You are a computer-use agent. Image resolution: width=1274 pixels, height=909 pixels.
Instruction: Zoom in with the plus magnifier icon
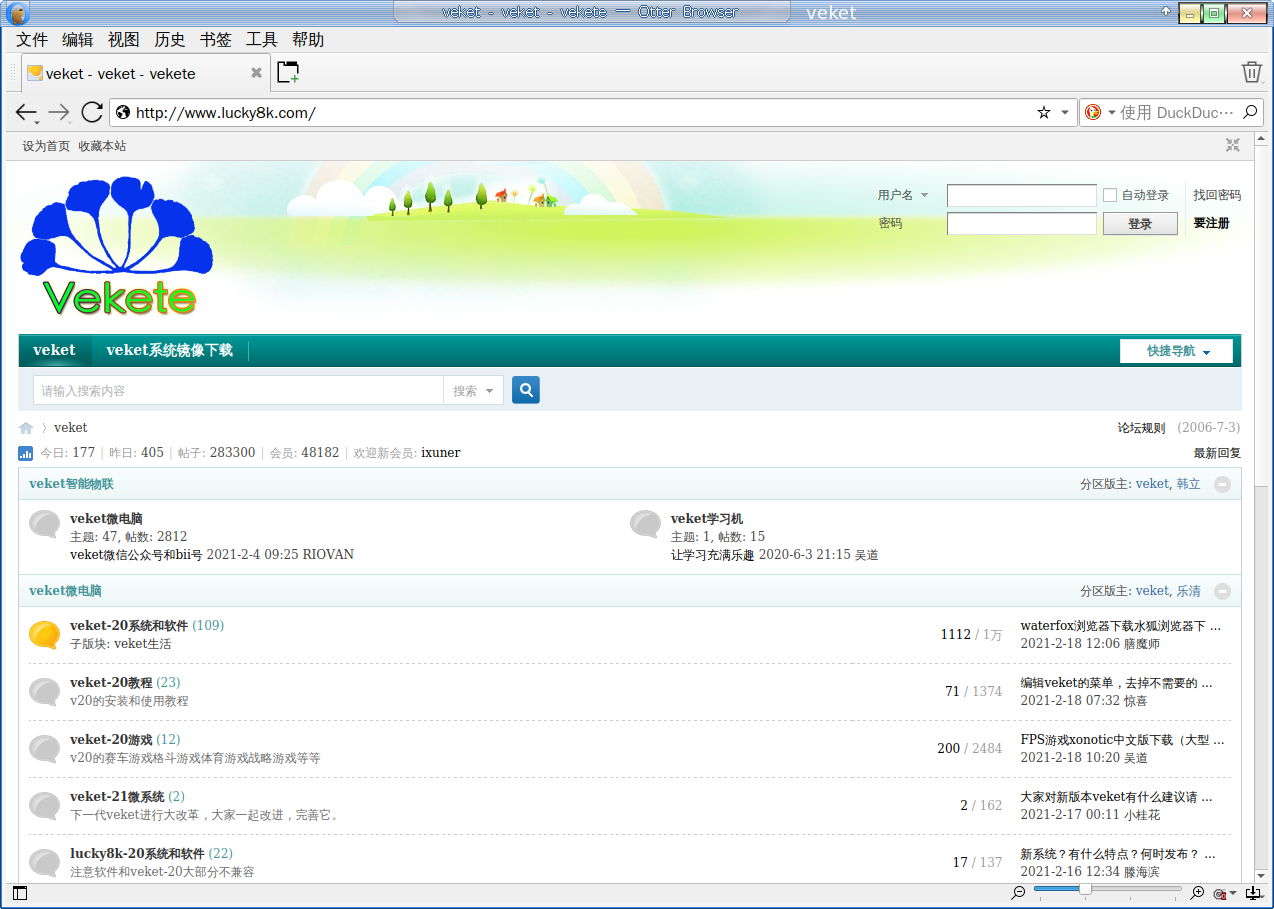coord(1198,892)
